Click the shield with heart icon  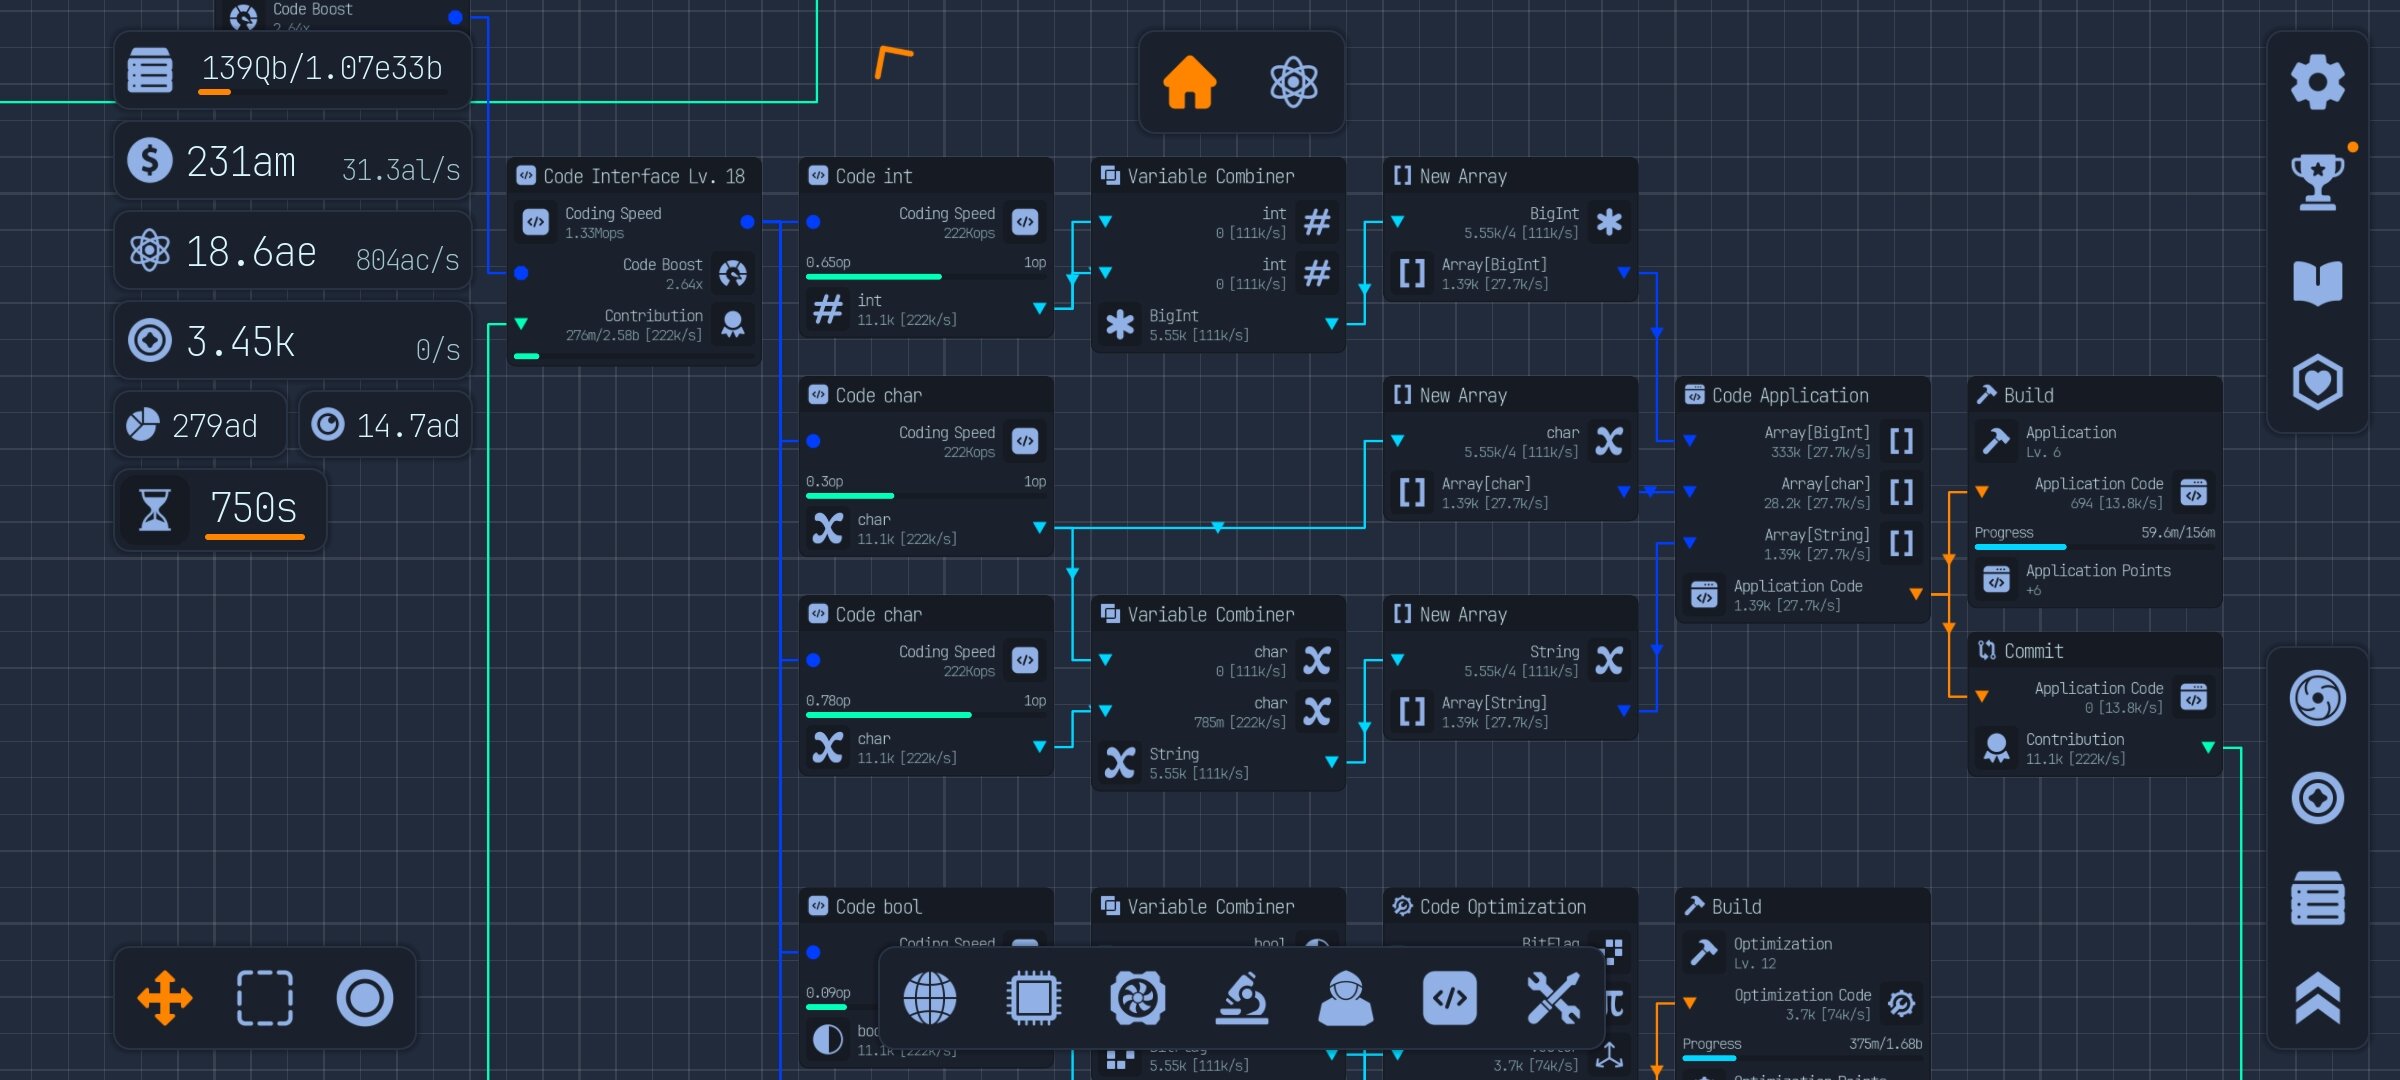(x=2317, y=382)
